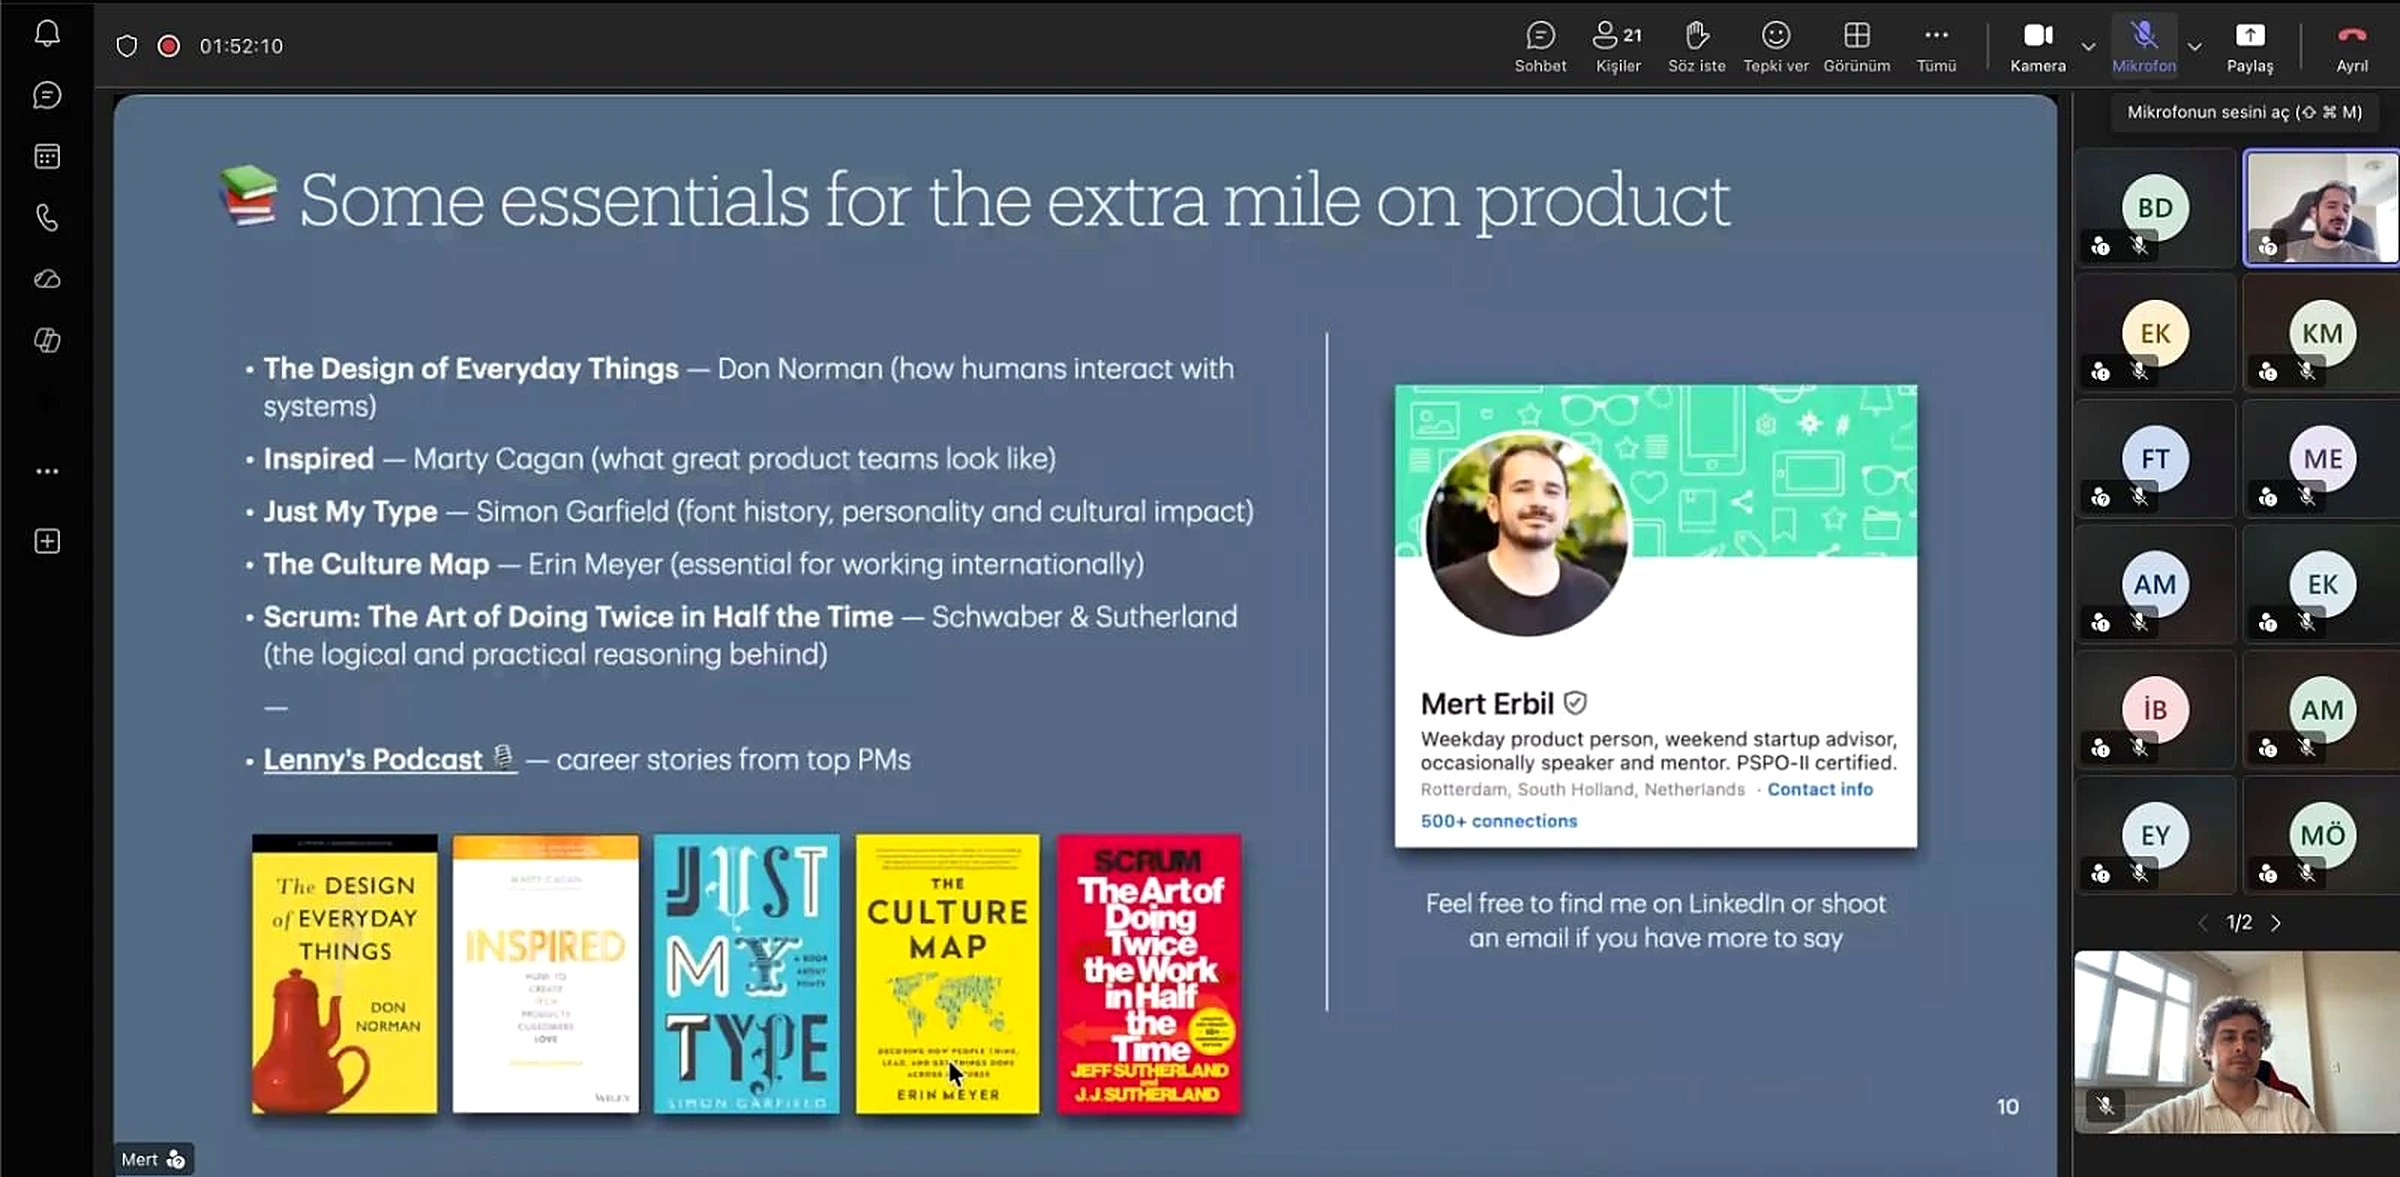Expand camera options dropdown arrow
This screenshot has width=2400, height=1177.
(x=2088, y=47)
